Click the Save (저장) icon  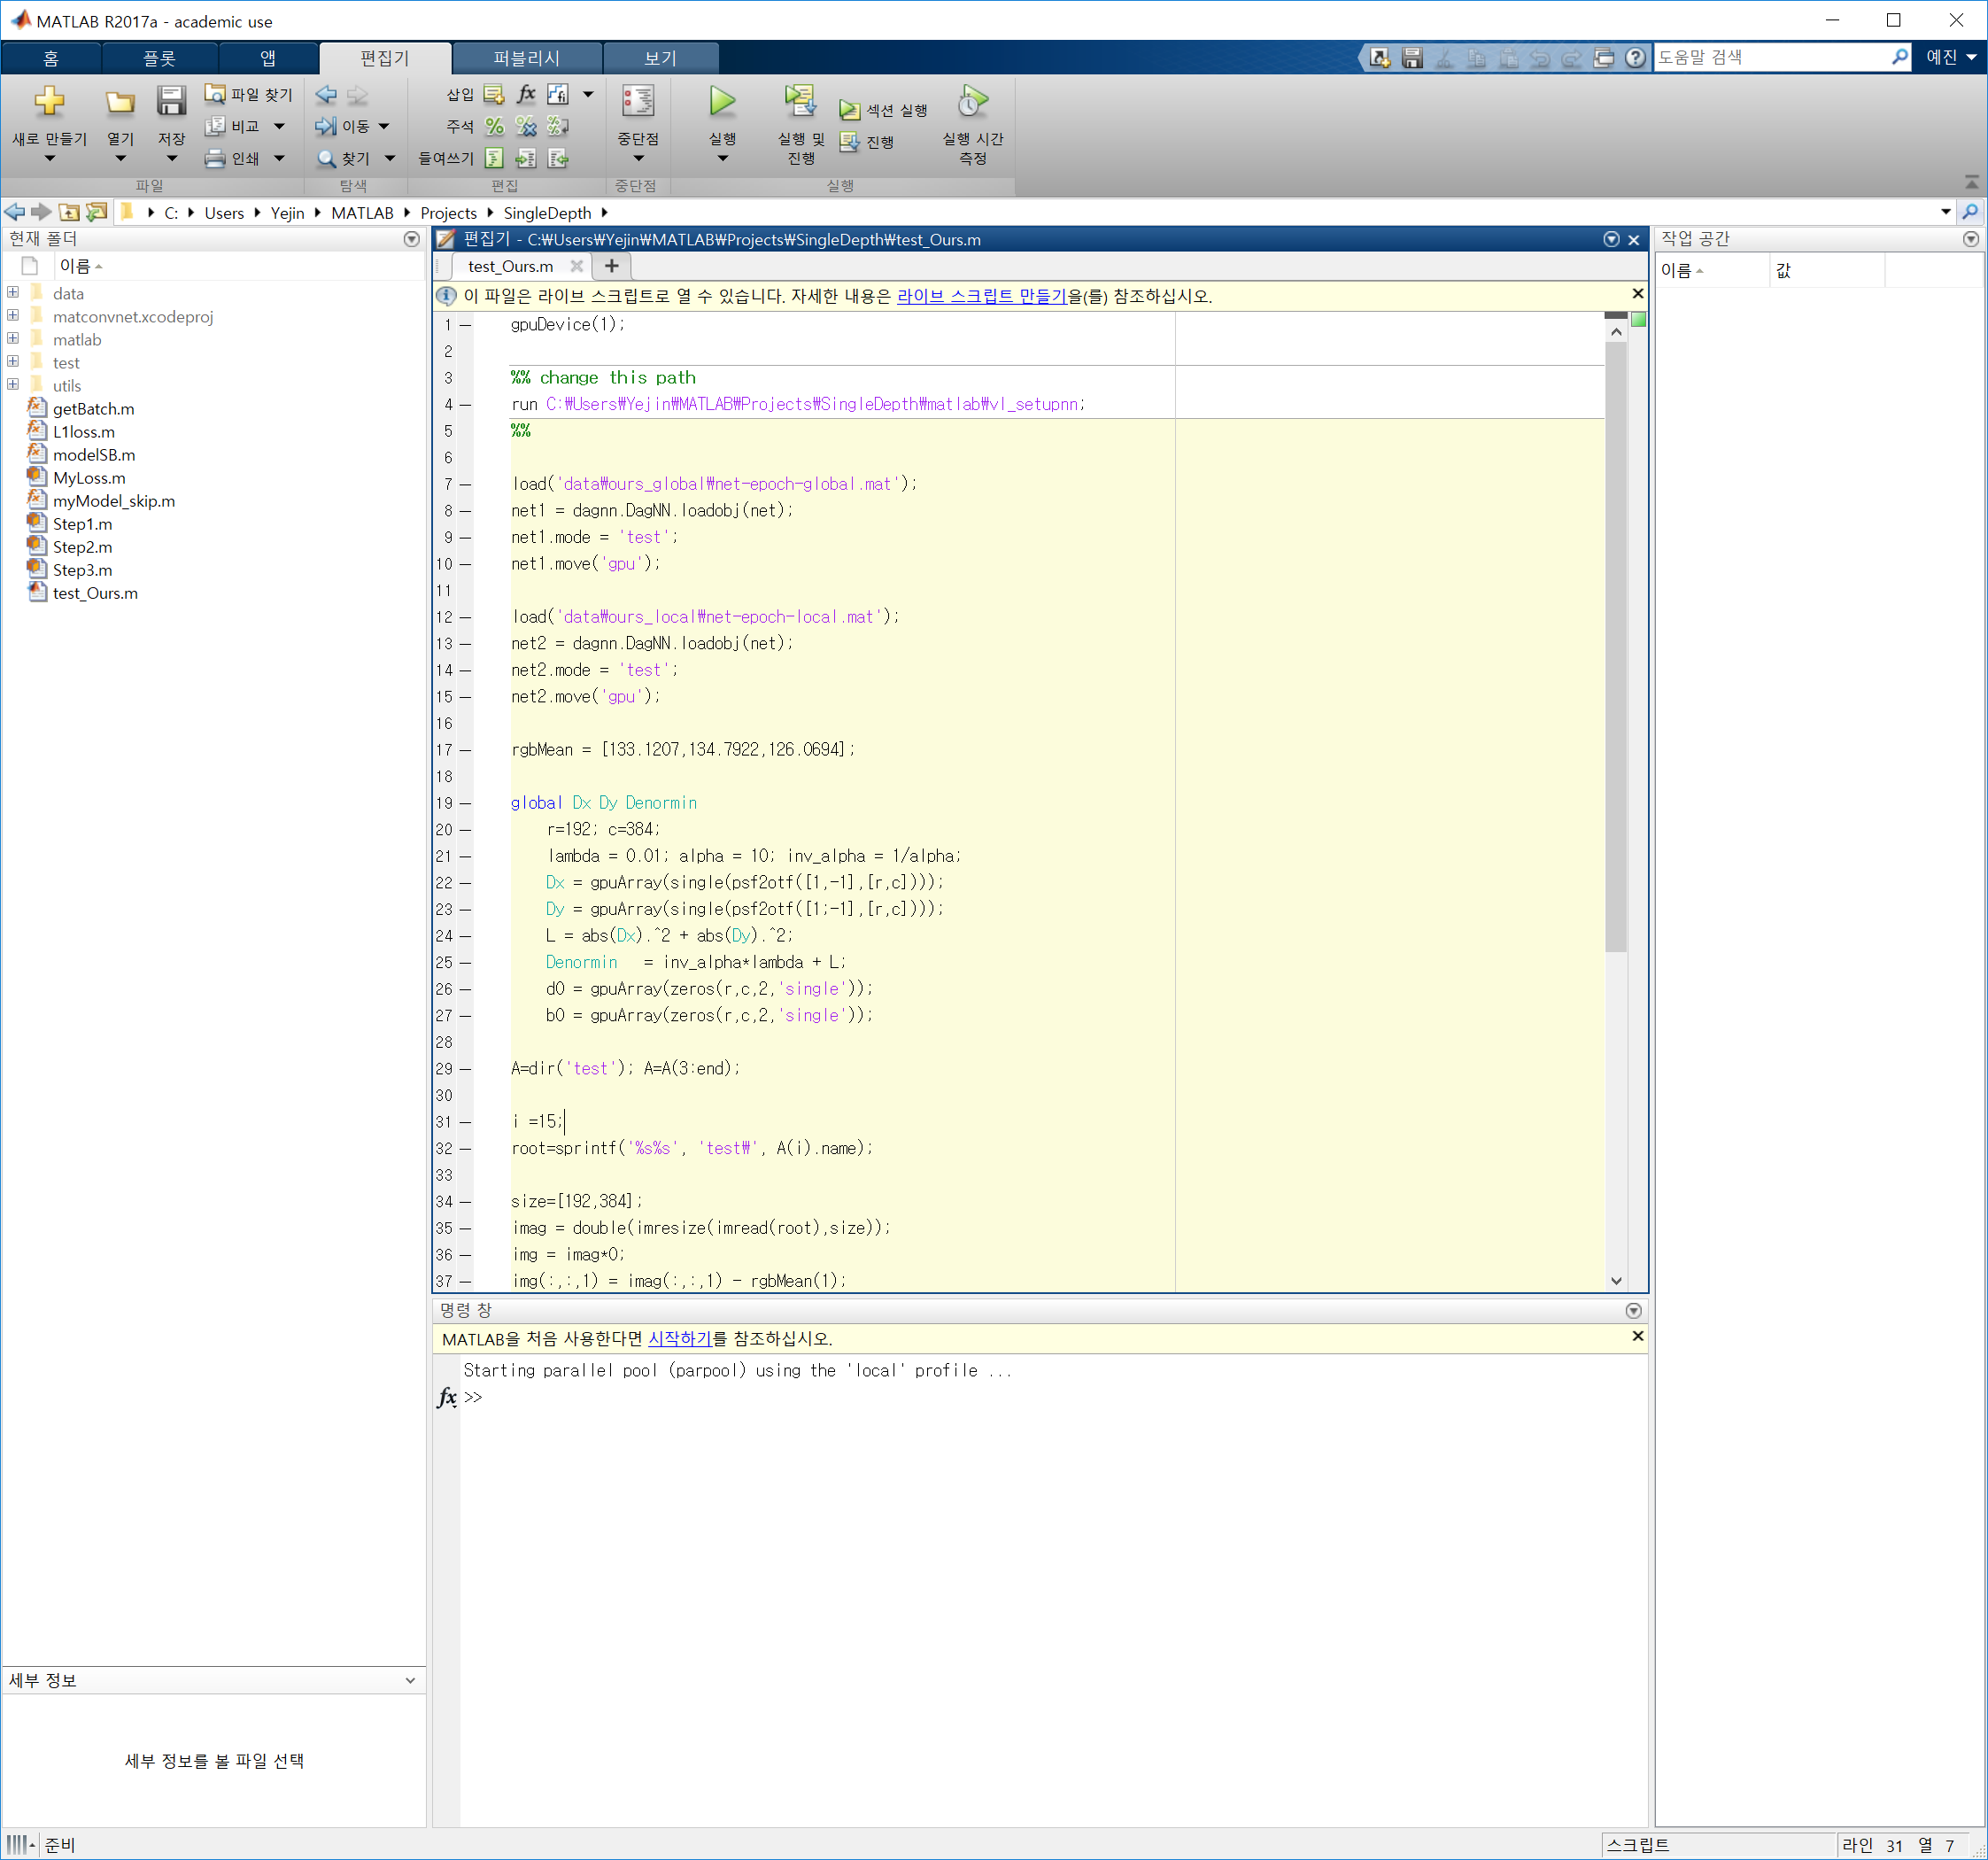(171, 102)
